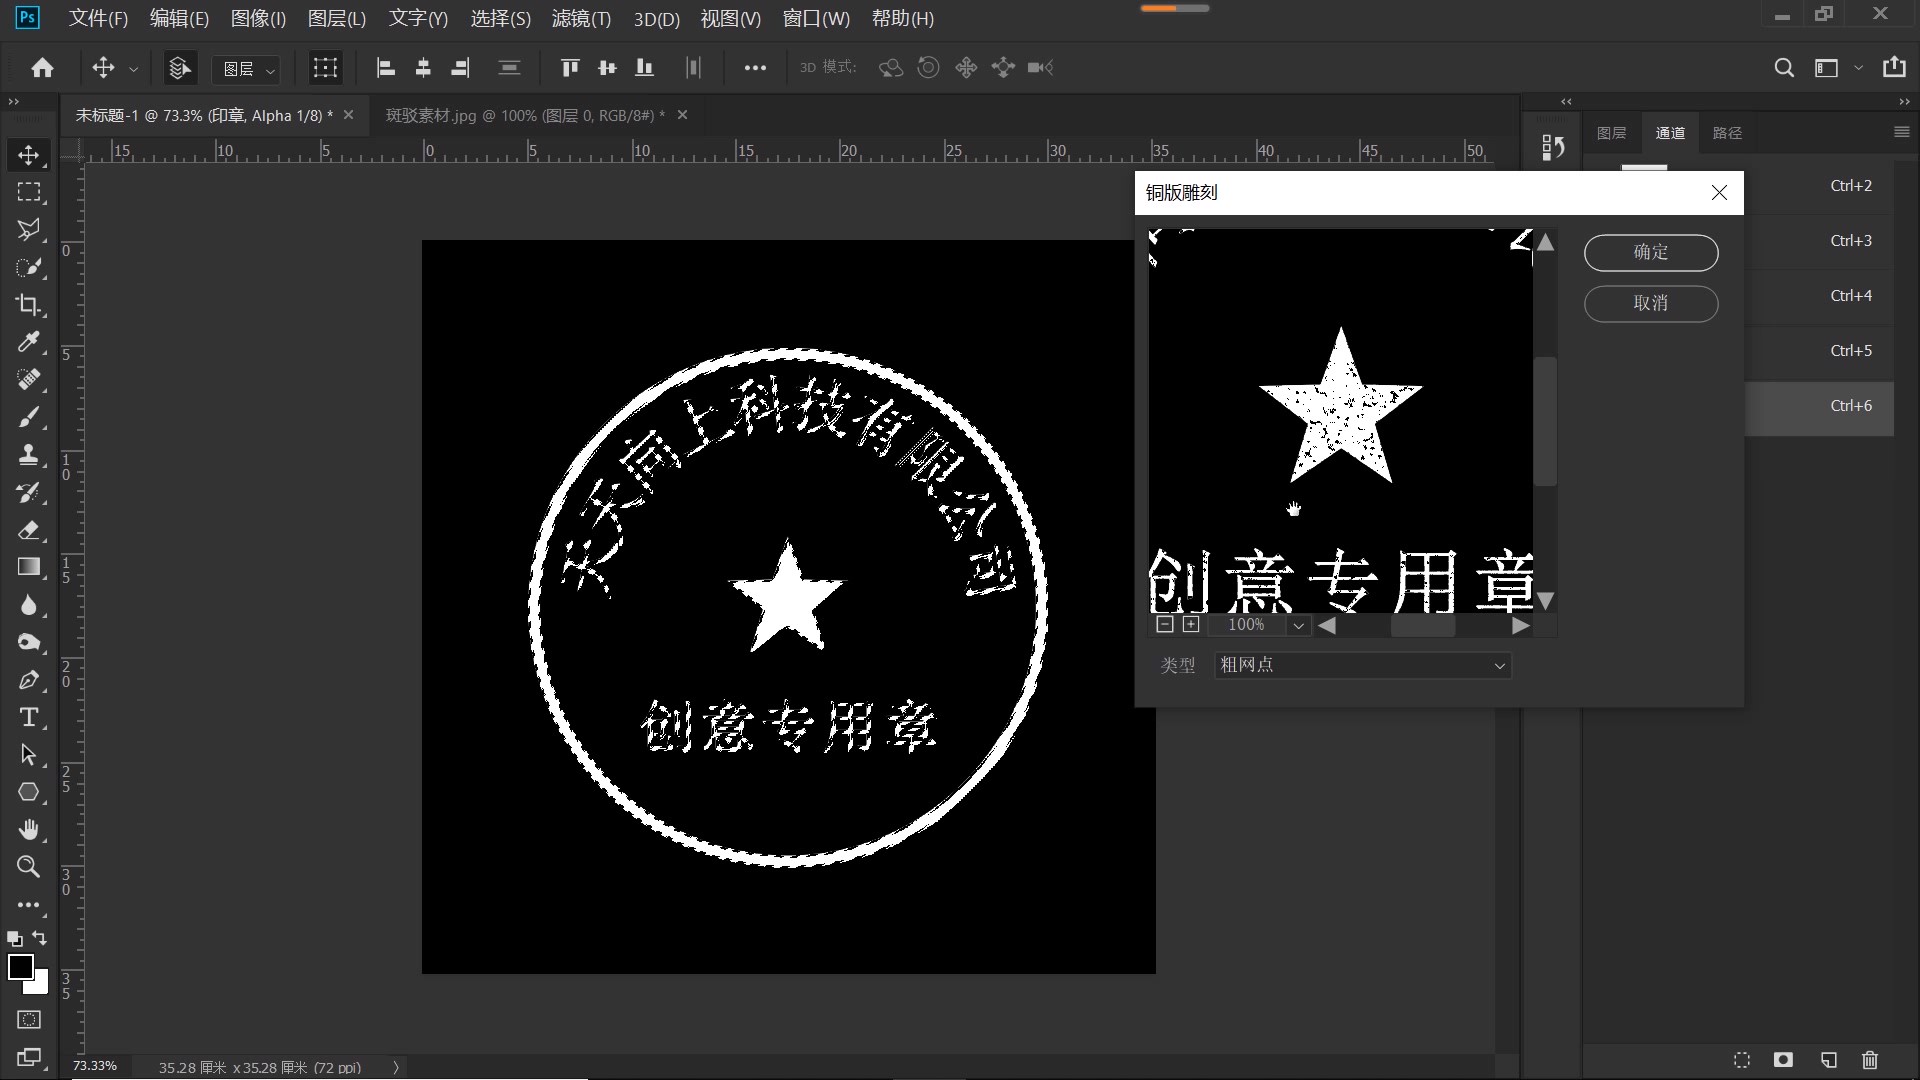This screenshot has width=1920, height=1080.
Task: Click the black foreground color swatch
Action: tap(21, 966)
